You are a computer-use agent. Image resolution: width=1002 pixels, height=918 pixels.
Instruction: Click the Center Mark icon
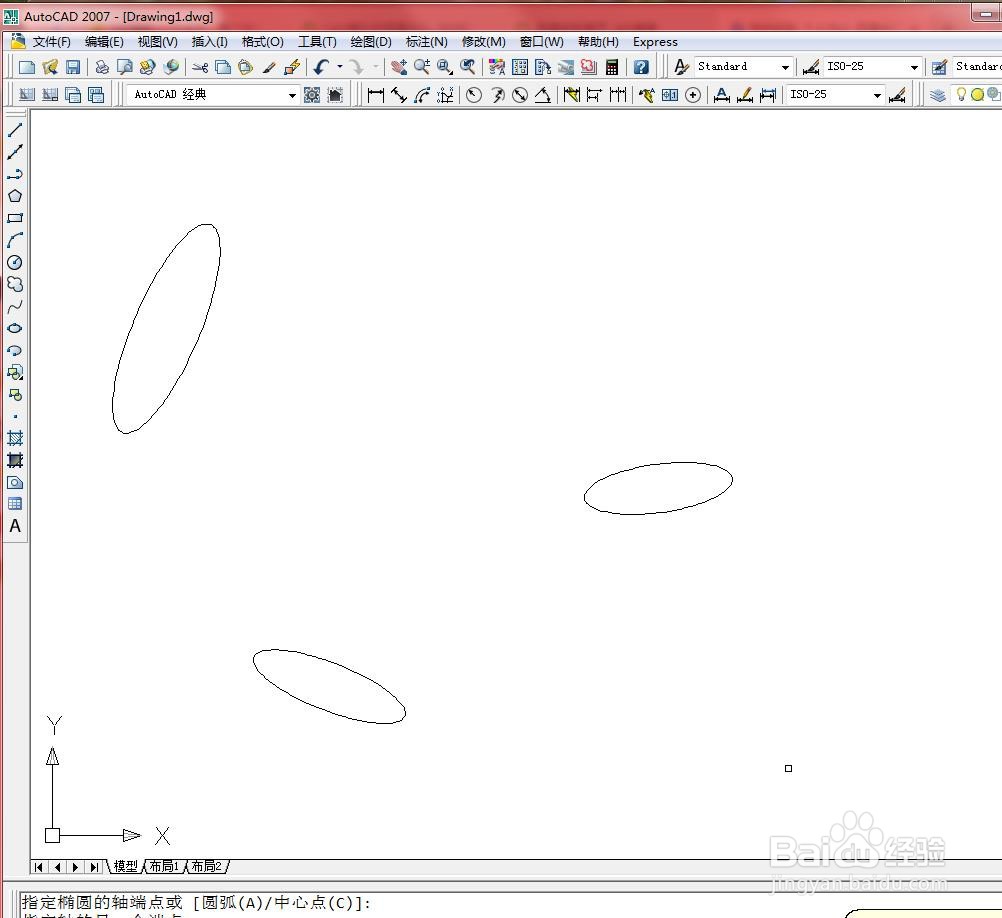[693, 95]
